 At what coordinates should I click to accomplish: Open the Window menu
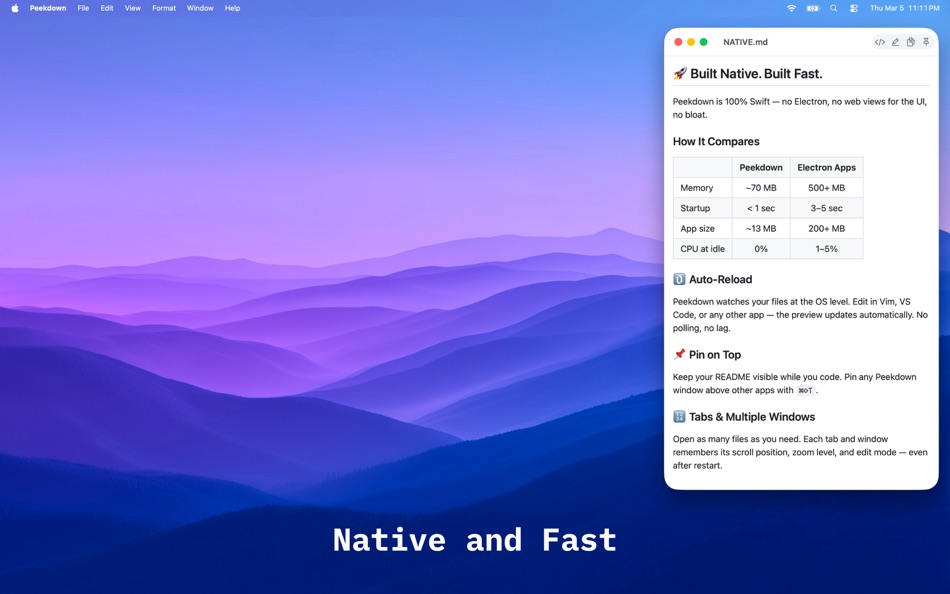(x=200, y=8)
